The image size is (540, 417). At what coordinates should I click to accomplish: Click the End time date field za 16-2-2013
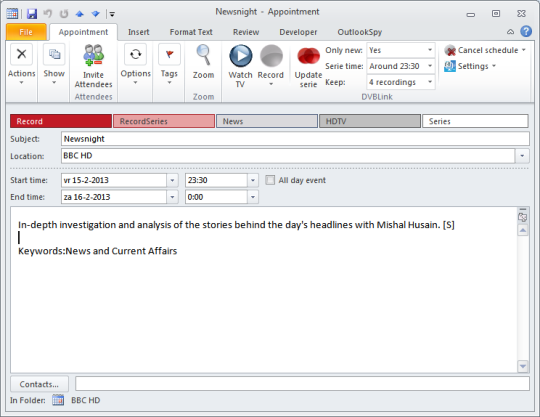(114, 197)
